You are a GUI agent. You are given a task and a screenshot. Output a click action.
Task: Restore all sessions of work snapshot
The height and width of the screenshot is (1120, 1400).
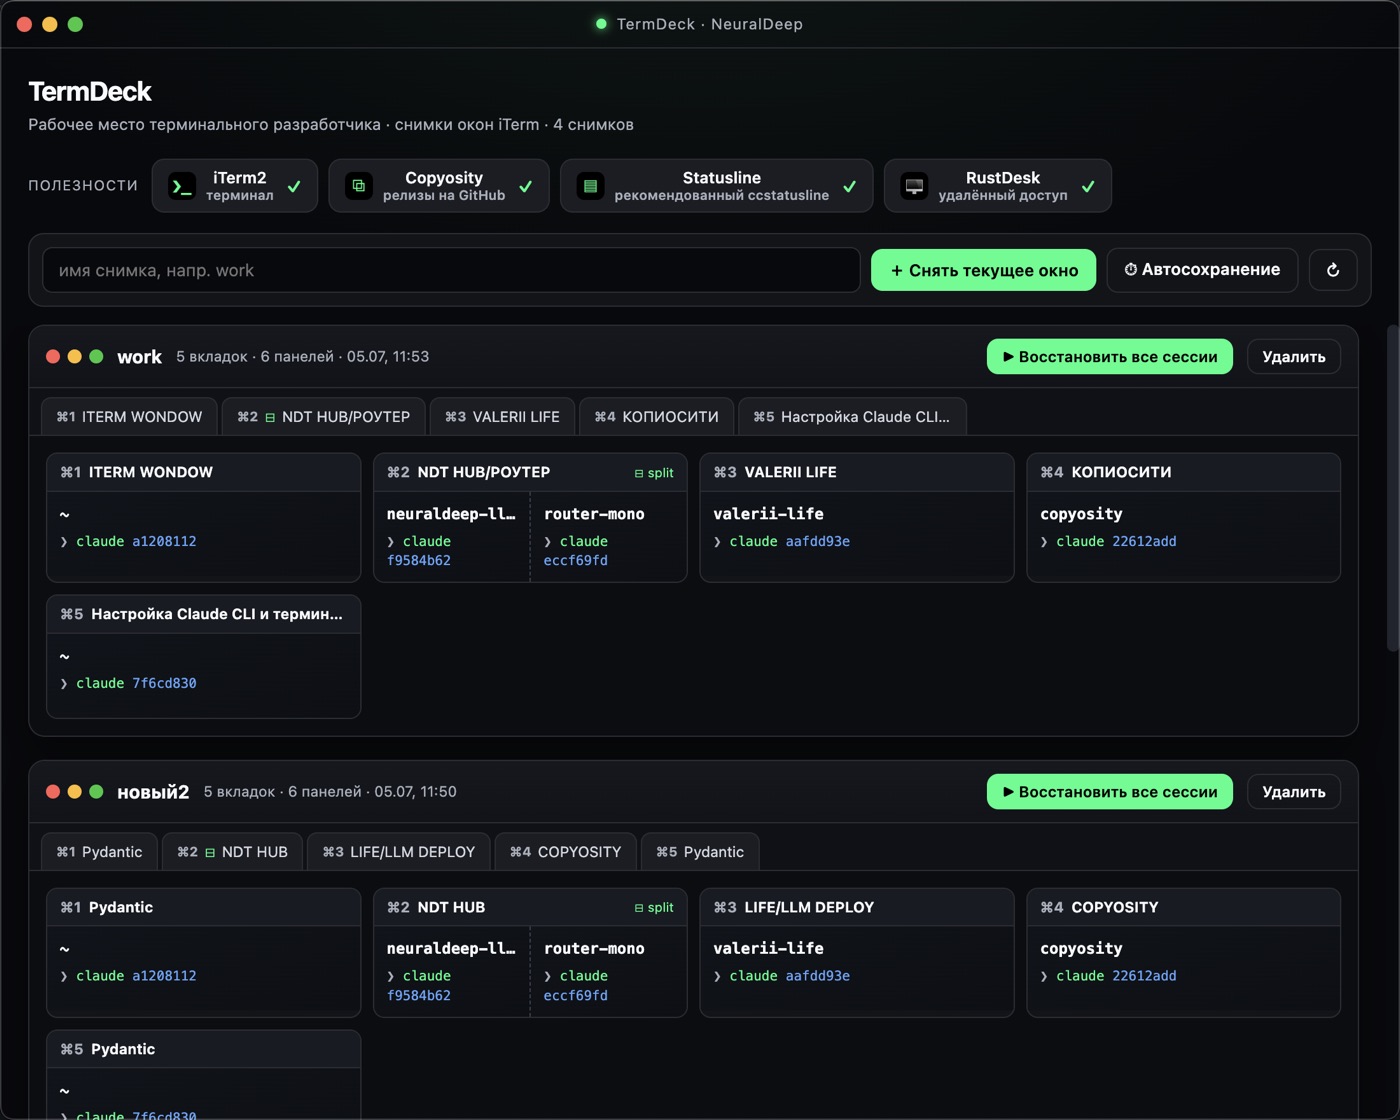click(1110, 357)
